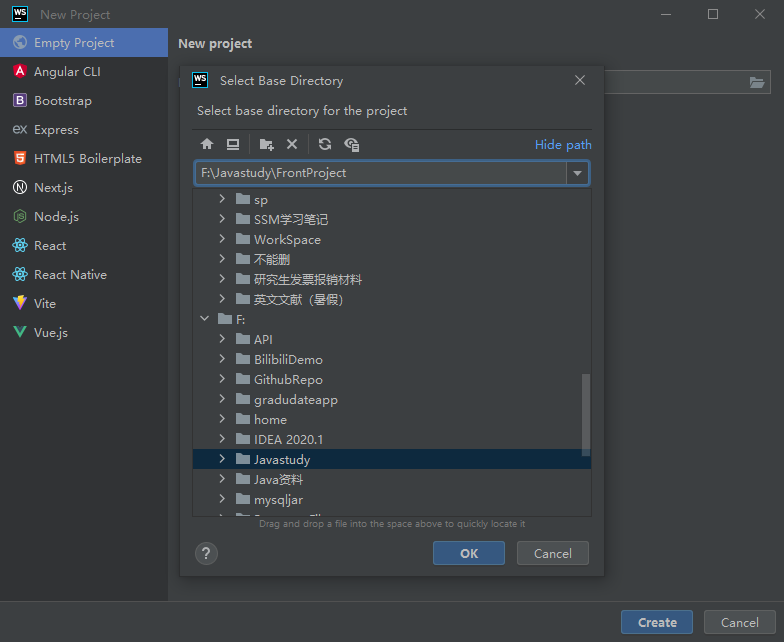Click the Next.js project icon
Screen dimensions: 784x642
(x=20, y=188)
